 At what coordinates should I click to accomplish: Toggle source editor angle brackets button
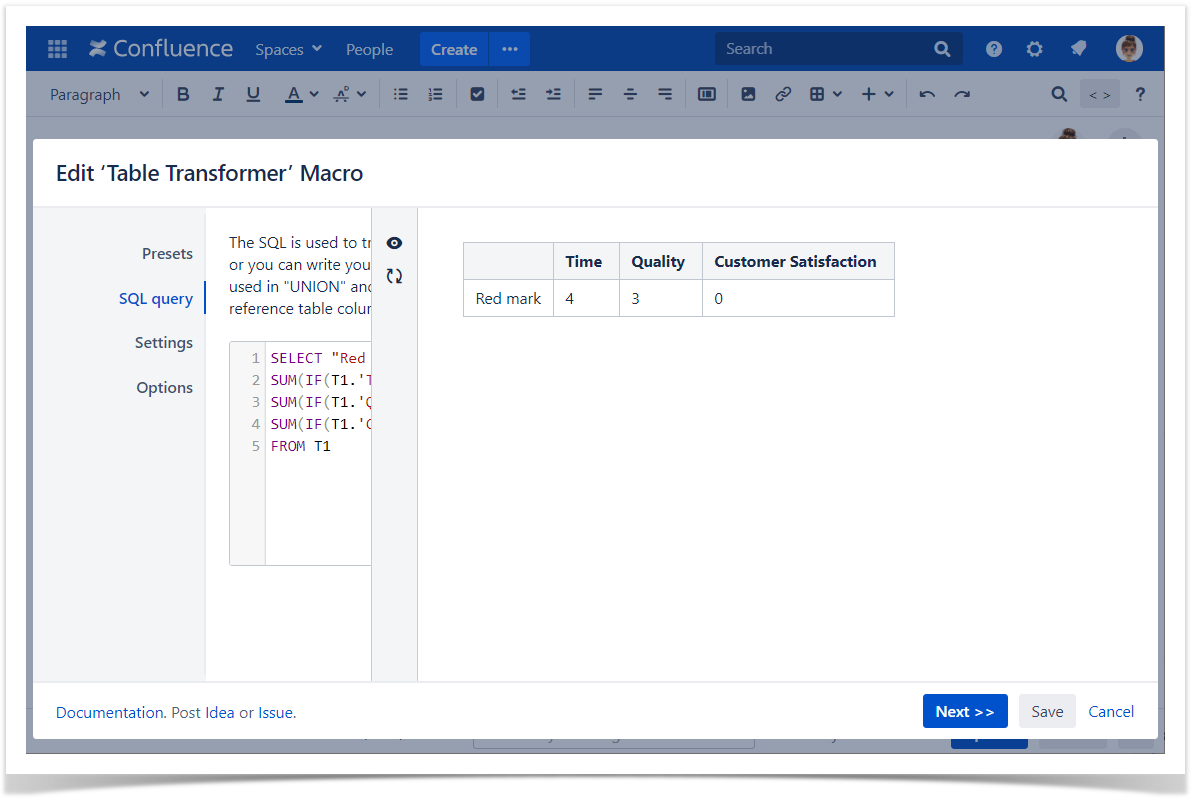click(x=1099, y=94)
